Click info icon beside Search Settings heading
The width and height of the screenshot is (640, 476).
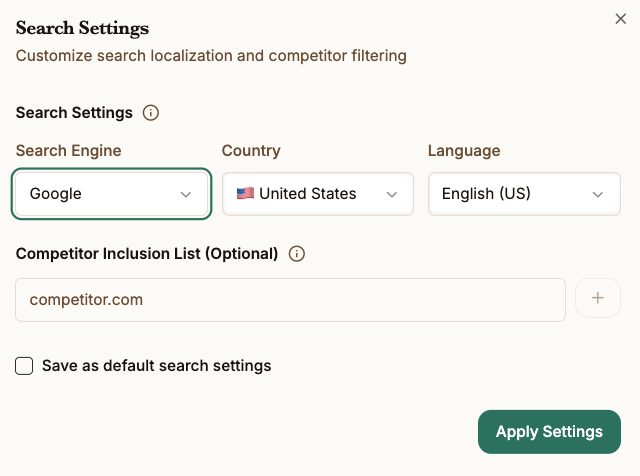[151, 113]
